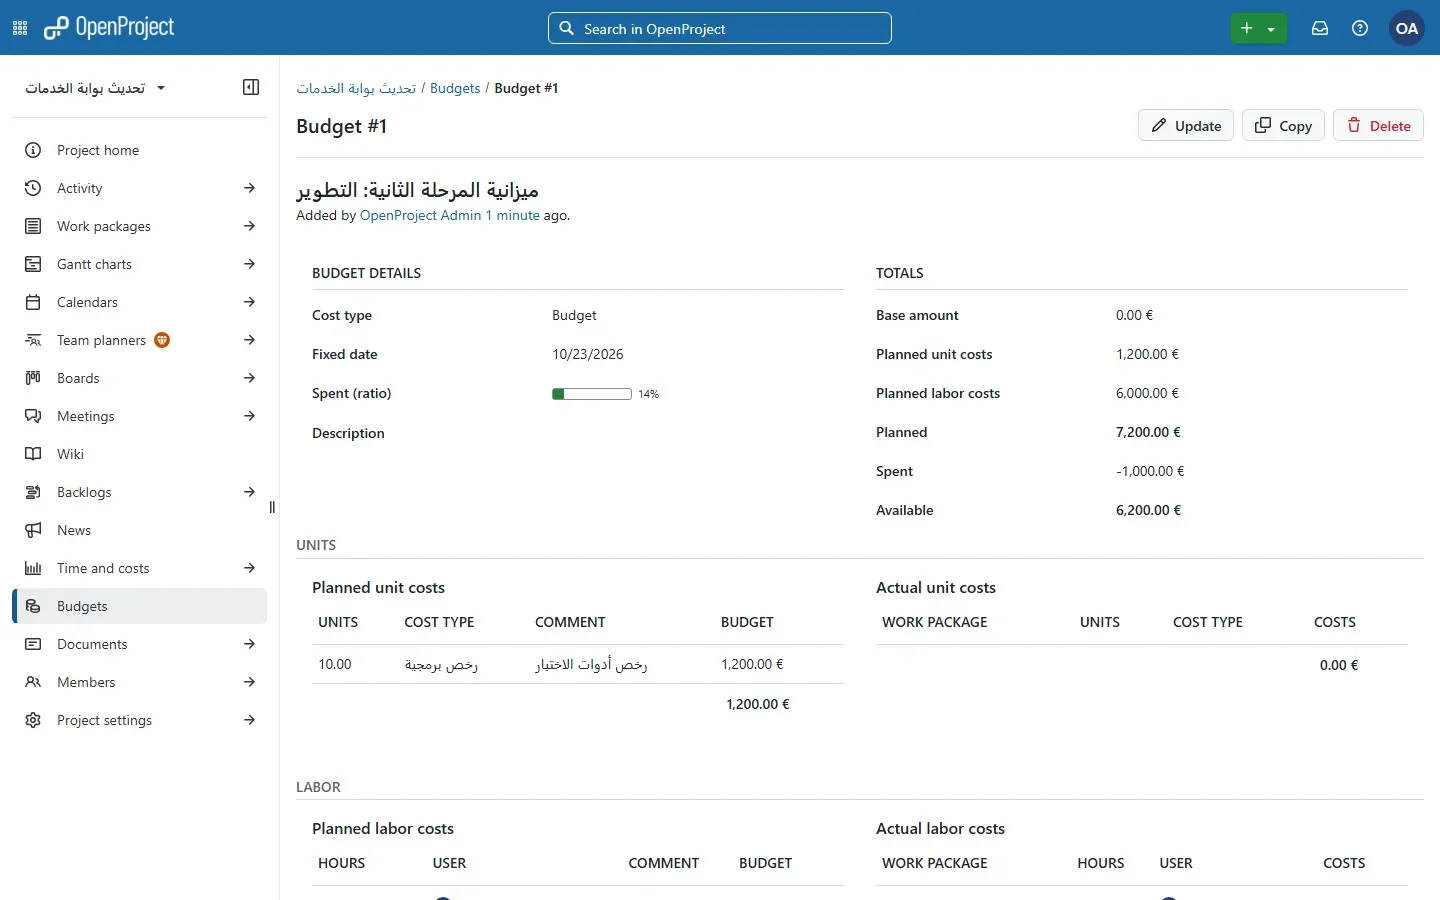Open the Budgets menu item
The height and width of the screenshot is (900, 1440).
tap(140, 606)
